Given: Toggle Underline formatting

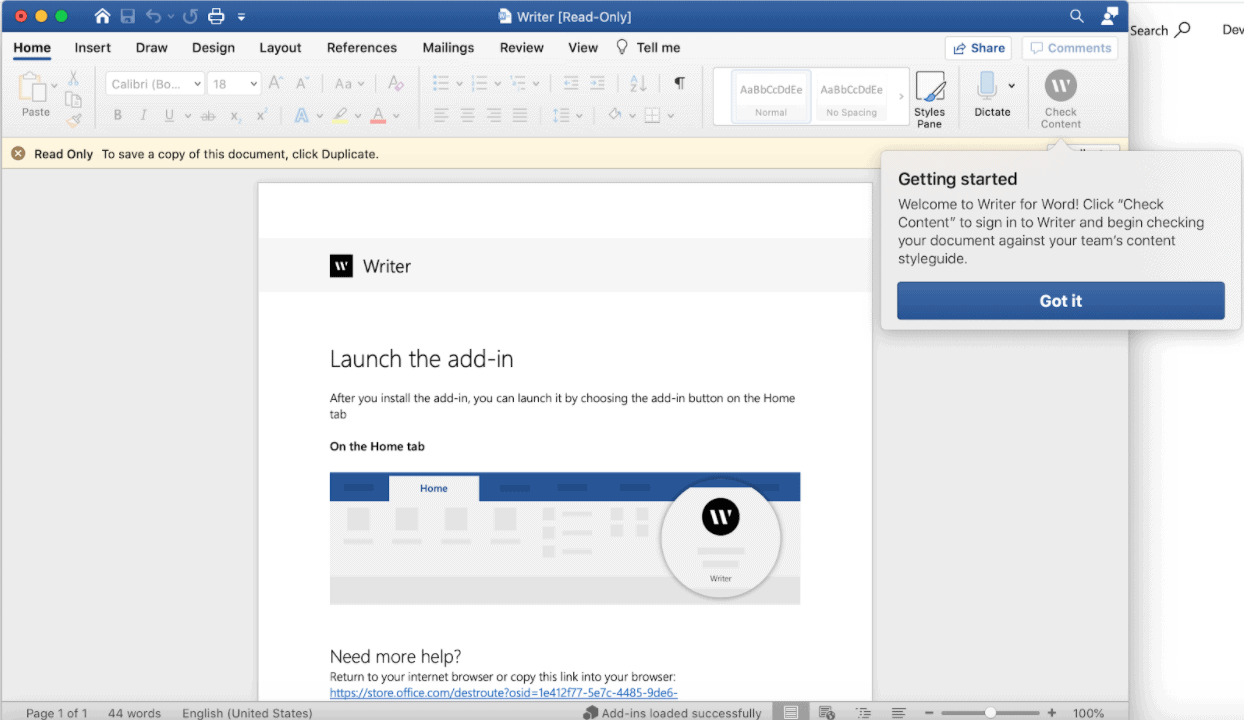Looking at the screenshot, I should pyautogui.click(x=169, y=116).
